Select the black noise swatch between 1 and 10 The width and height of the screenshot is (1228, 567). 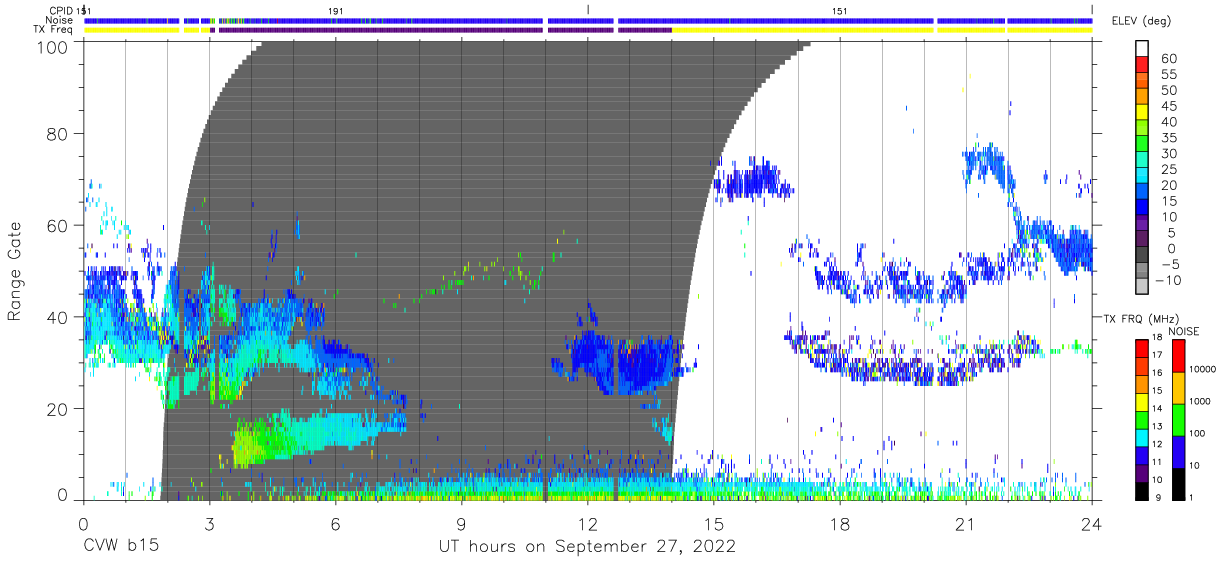click(x=1177, y=483)
